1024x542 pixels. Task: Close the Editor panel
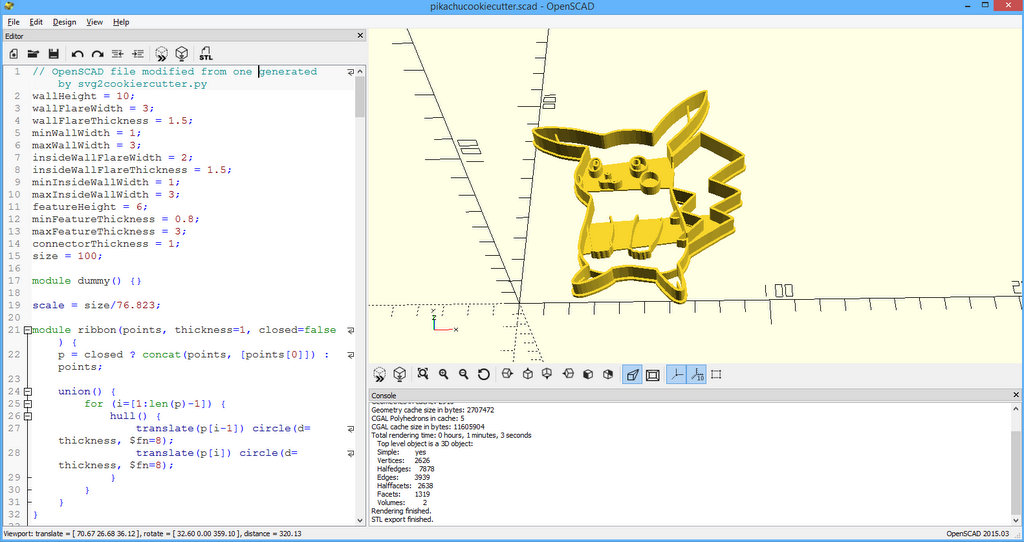click(360, 35)
